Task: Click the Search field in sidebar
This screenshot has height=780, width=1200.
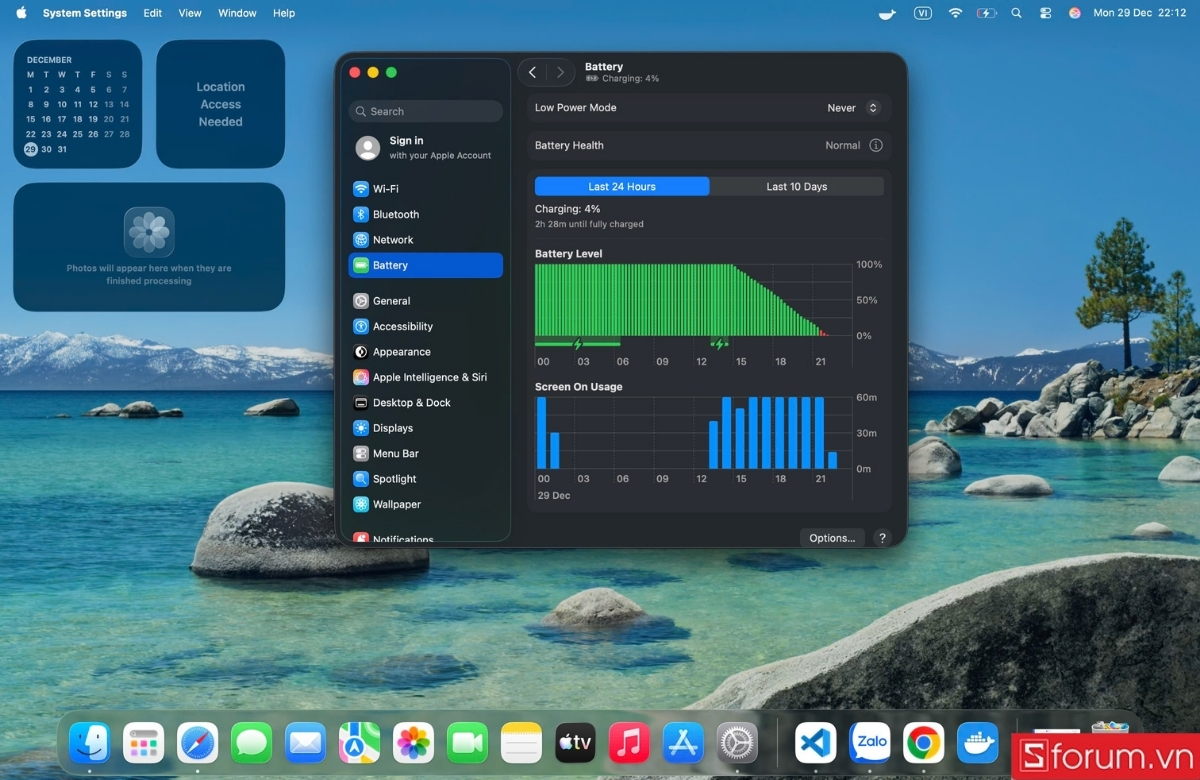Action: click(x=425, y=111)
